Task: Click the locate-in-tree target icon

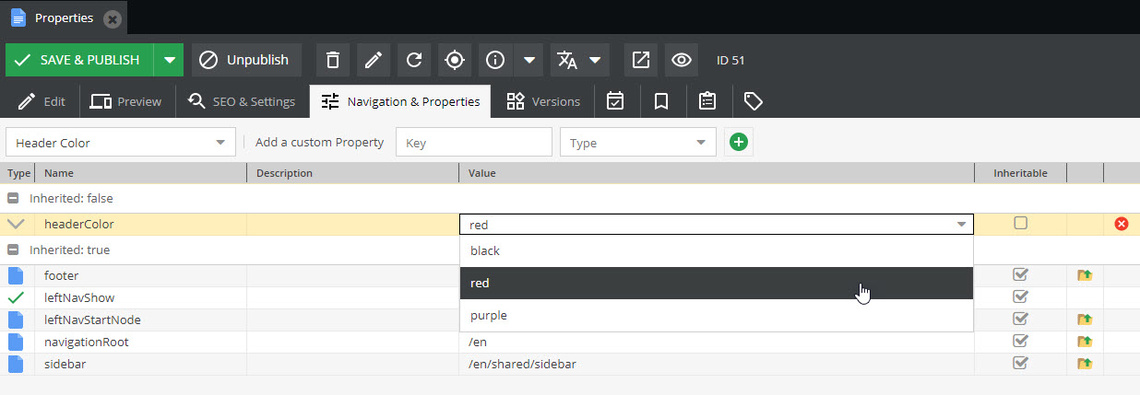Action: point(454,60)
